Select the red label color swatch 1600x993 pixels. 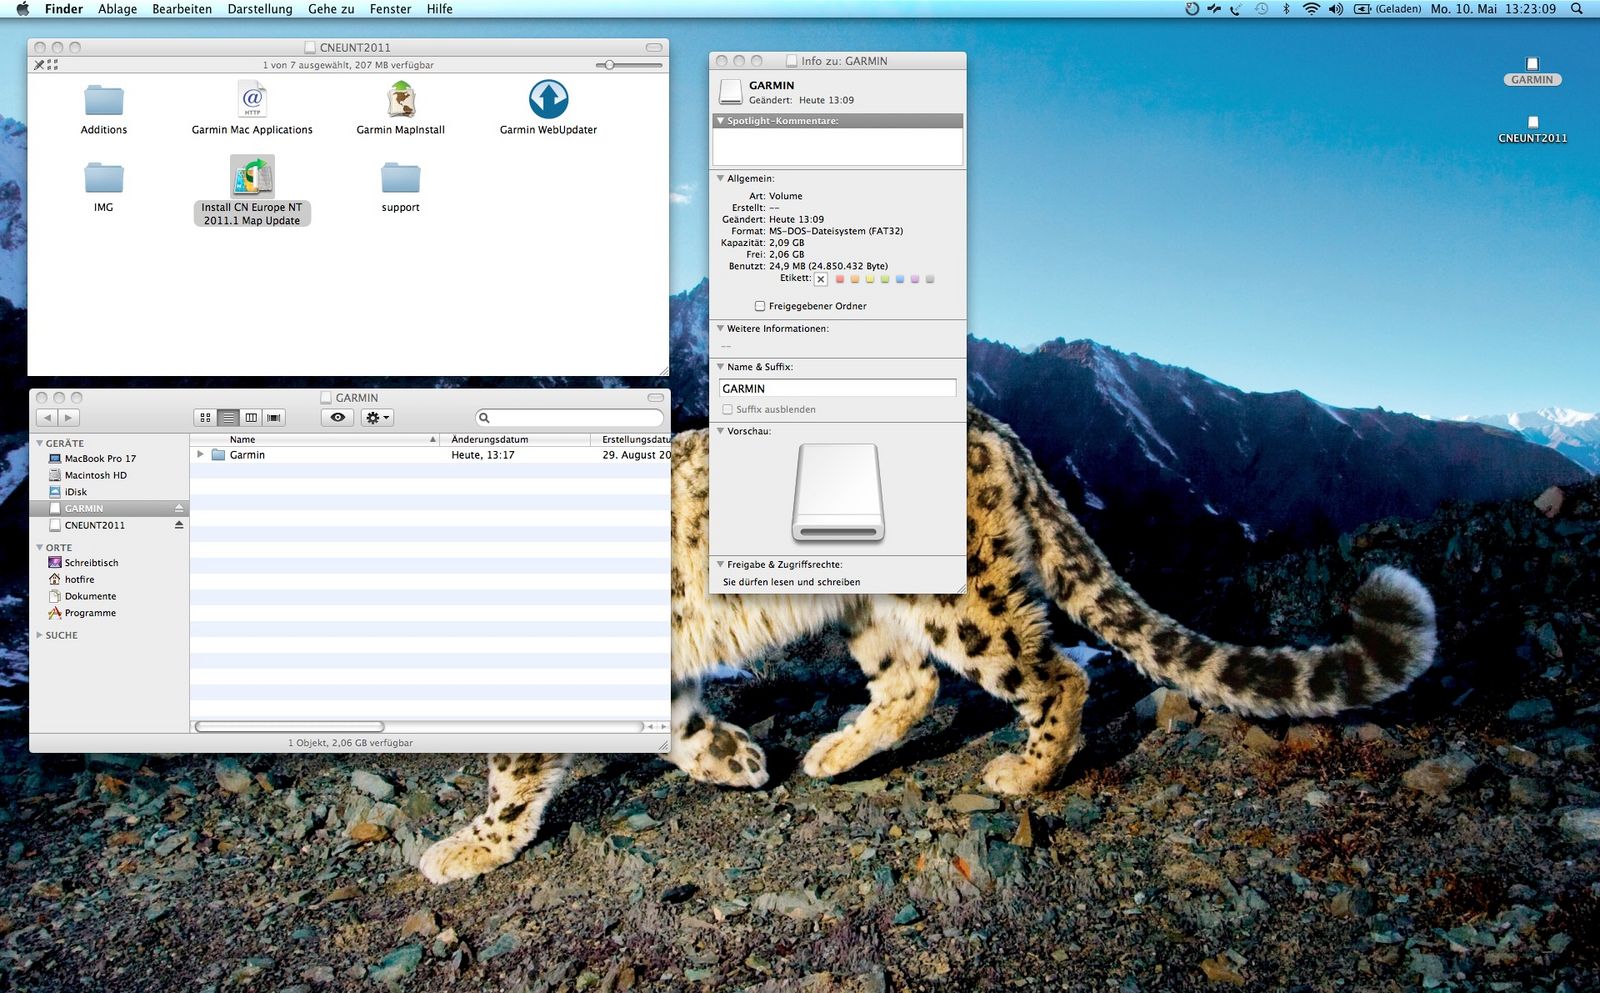tap(840, 280)
